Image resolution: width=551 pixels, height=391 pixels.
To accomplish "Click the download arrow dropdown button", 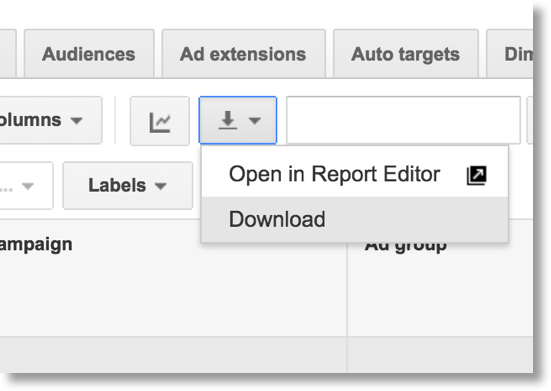I will click(238, 120).
